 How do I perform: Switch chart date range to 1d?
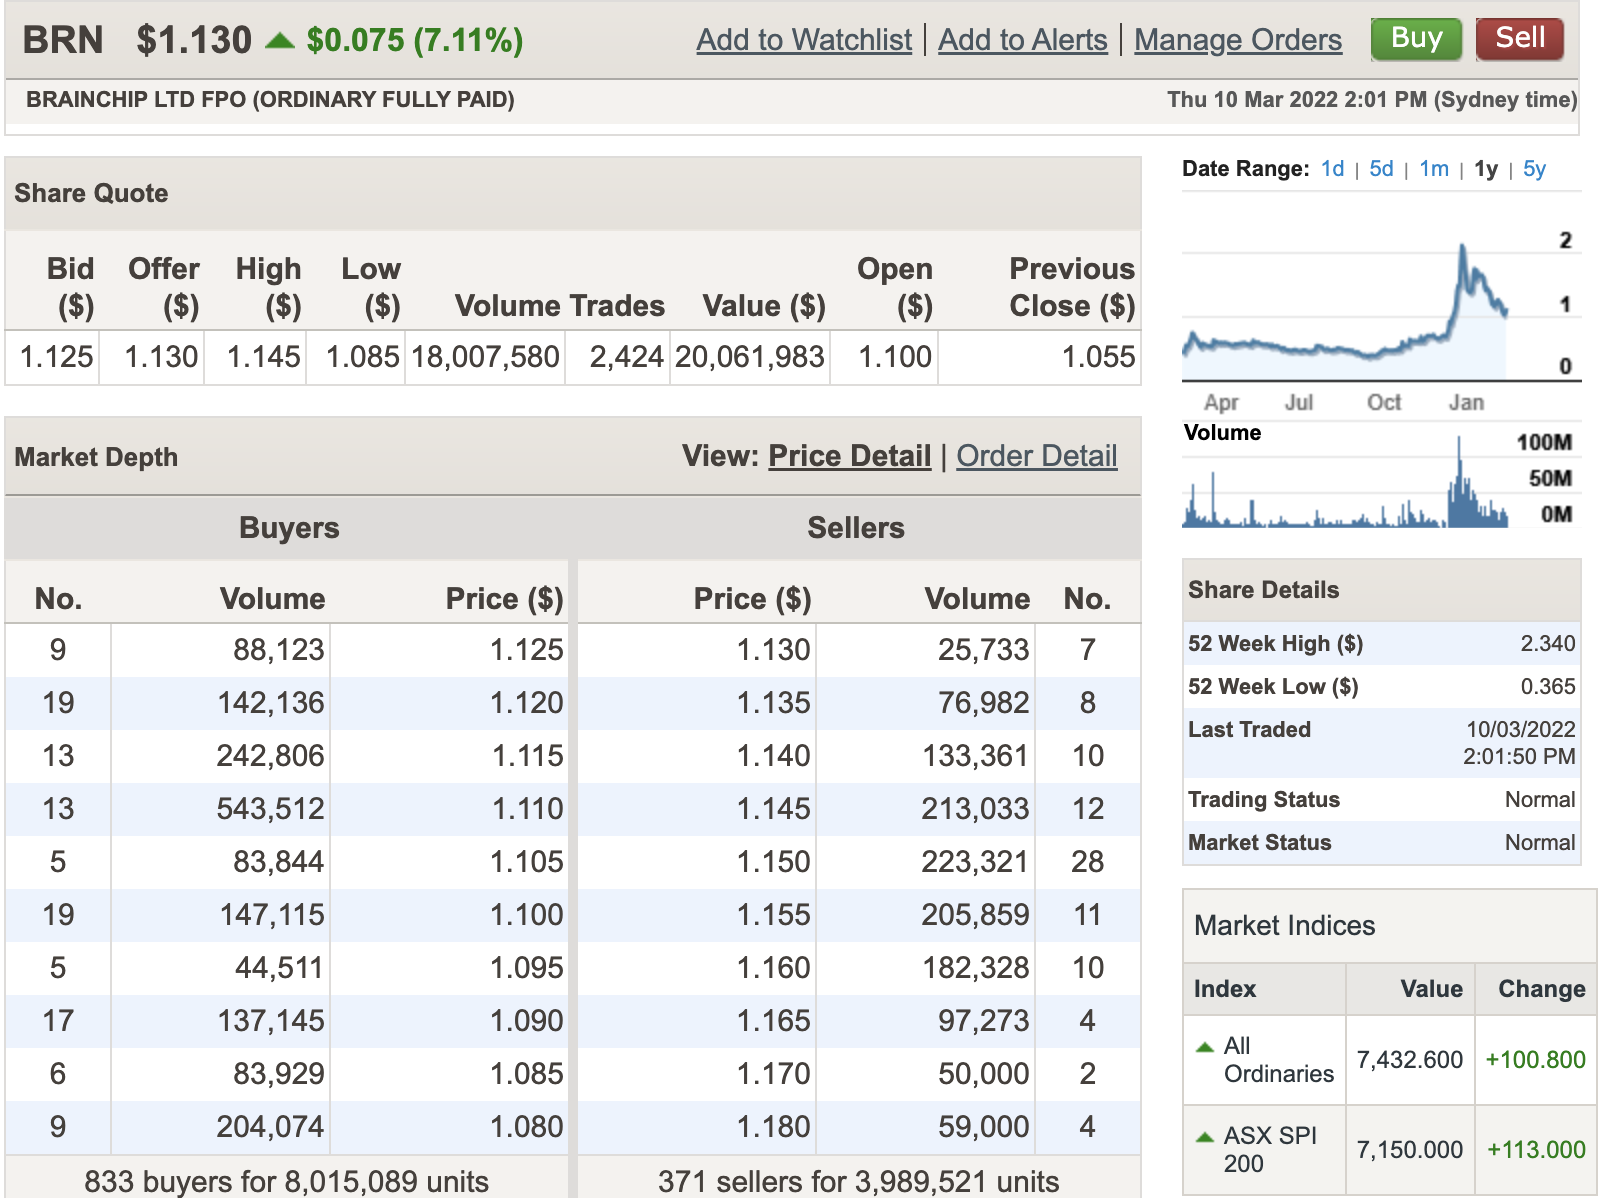1332,169
